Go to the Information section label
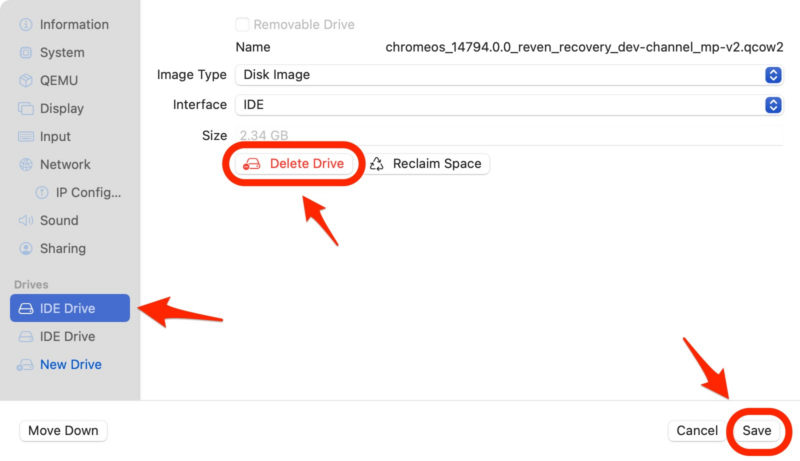 74,24
